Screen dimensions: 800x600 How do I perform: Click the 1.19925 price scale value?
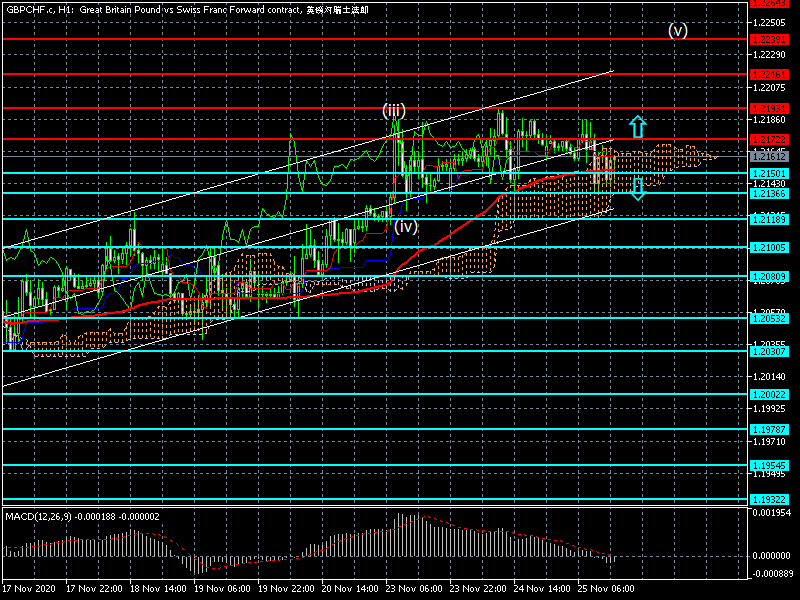point(769,409)
